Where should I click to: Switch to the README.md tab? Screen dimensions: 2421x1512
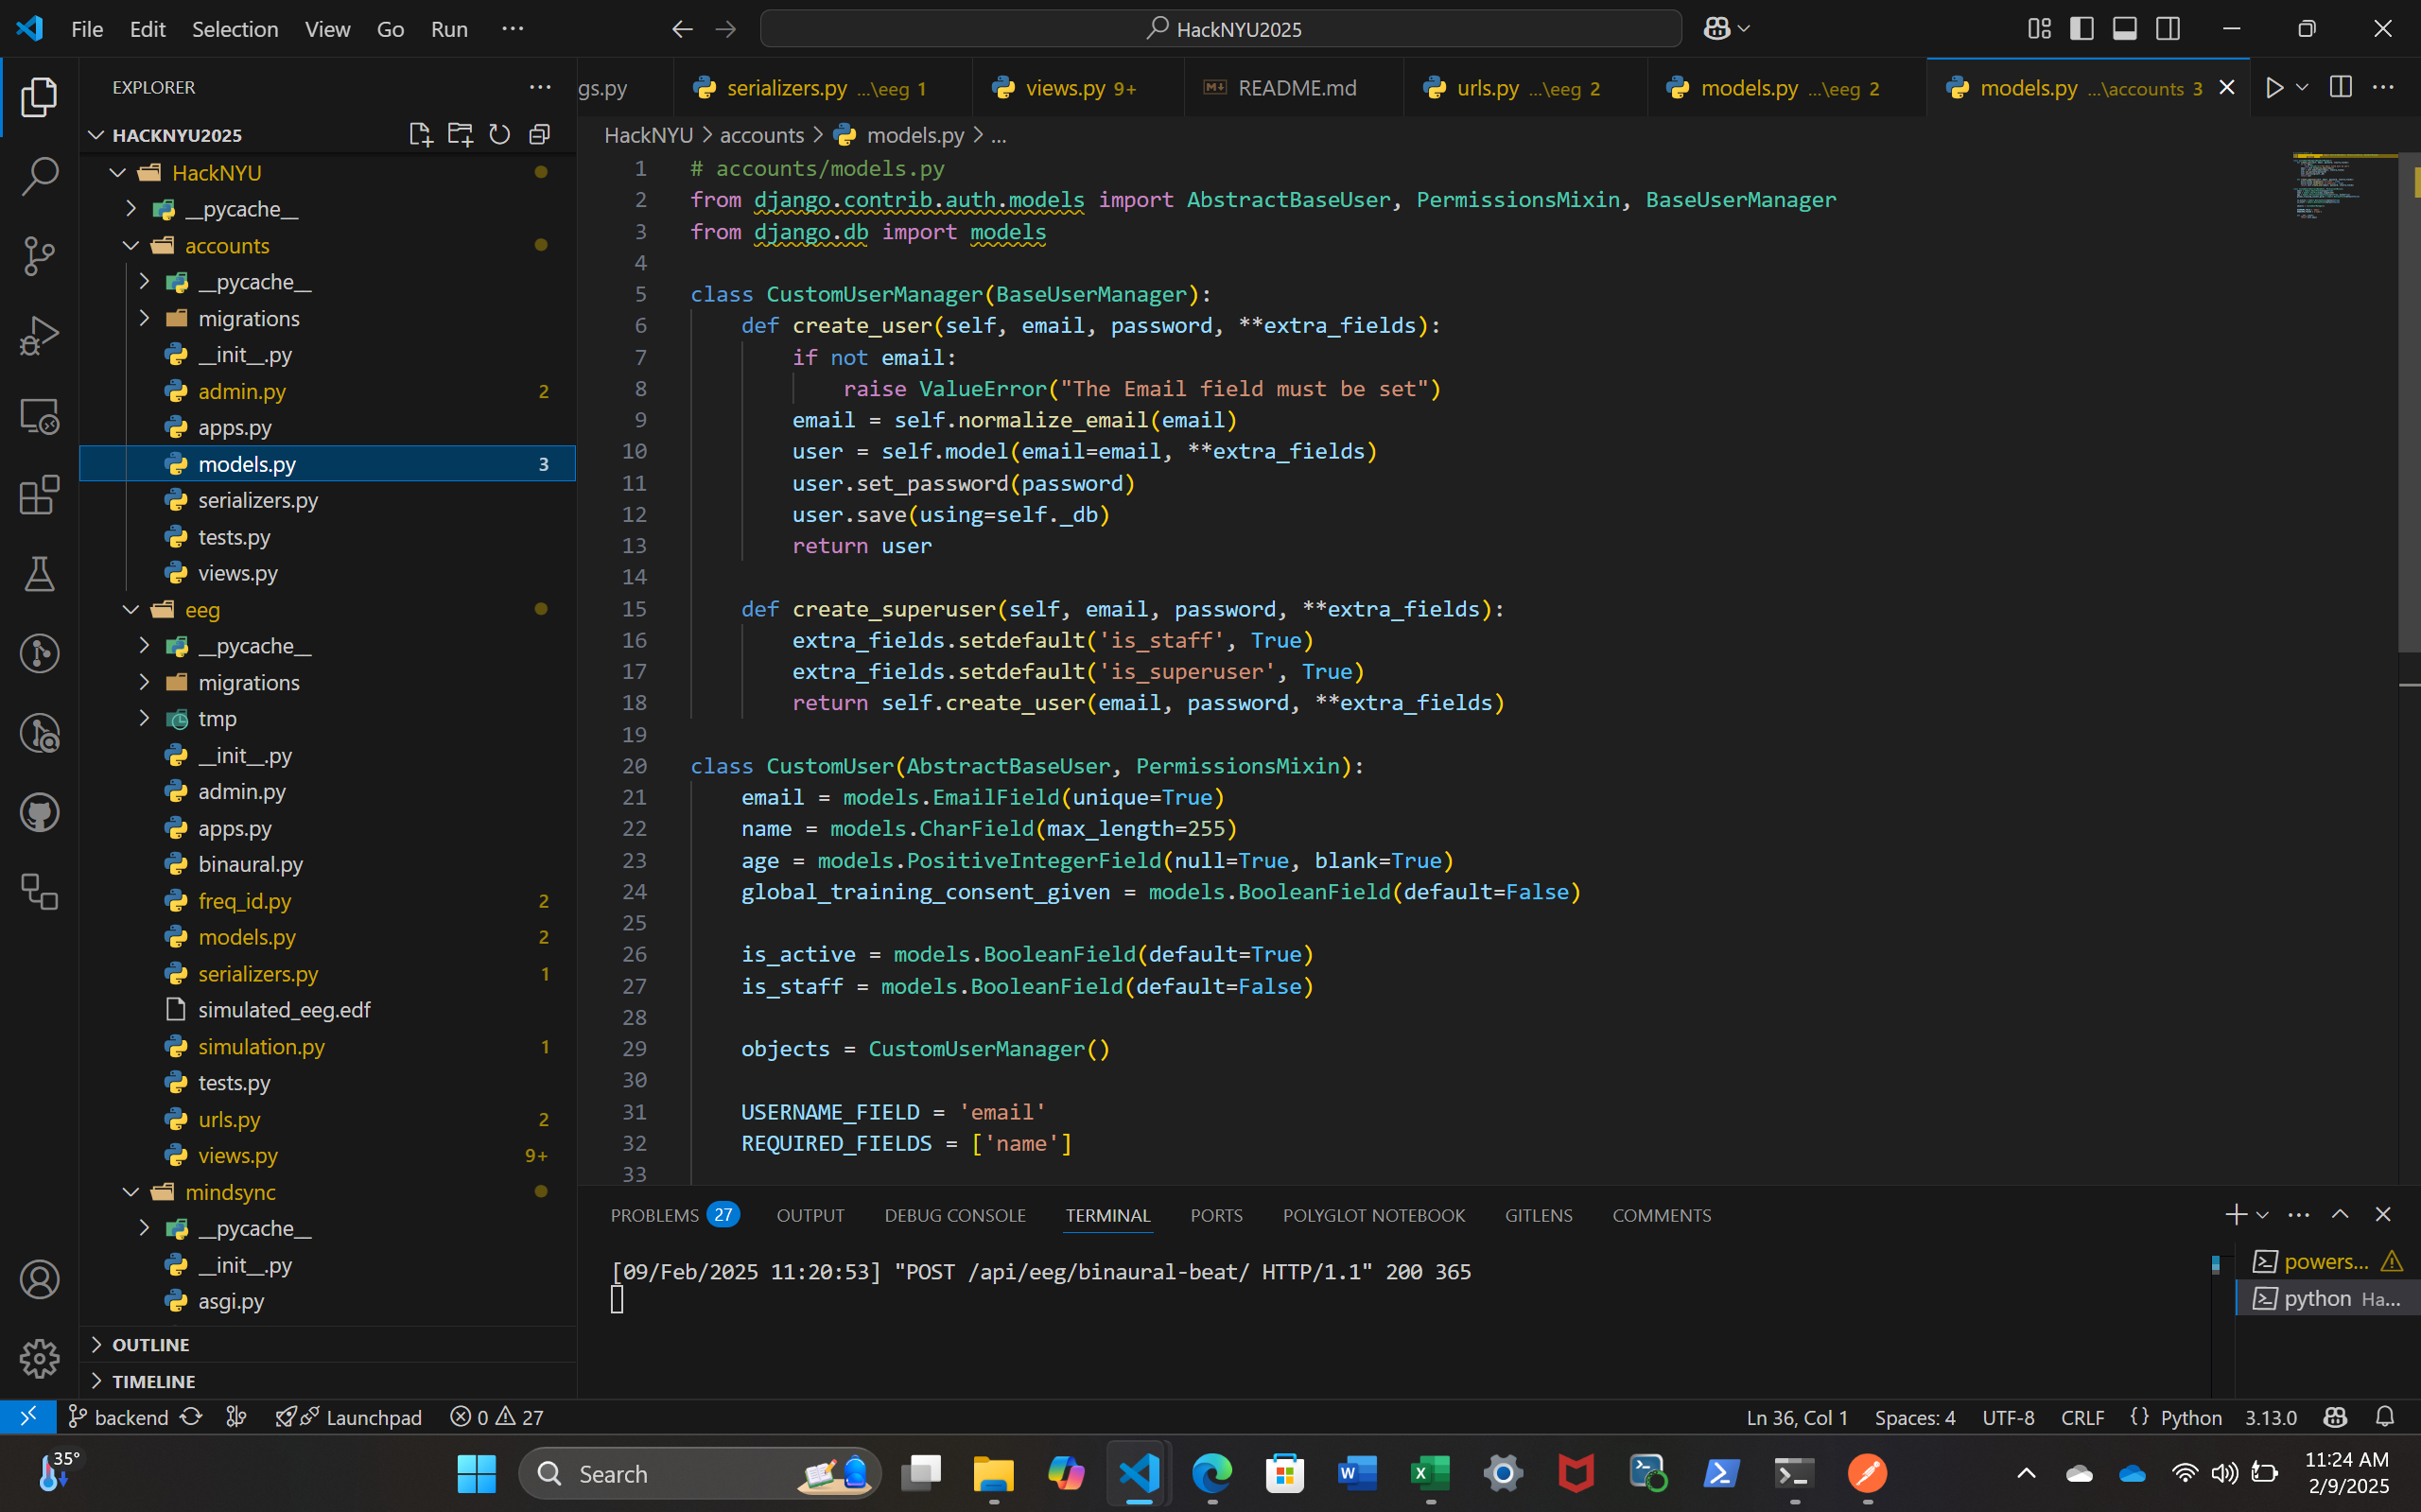pos(1296,88)
